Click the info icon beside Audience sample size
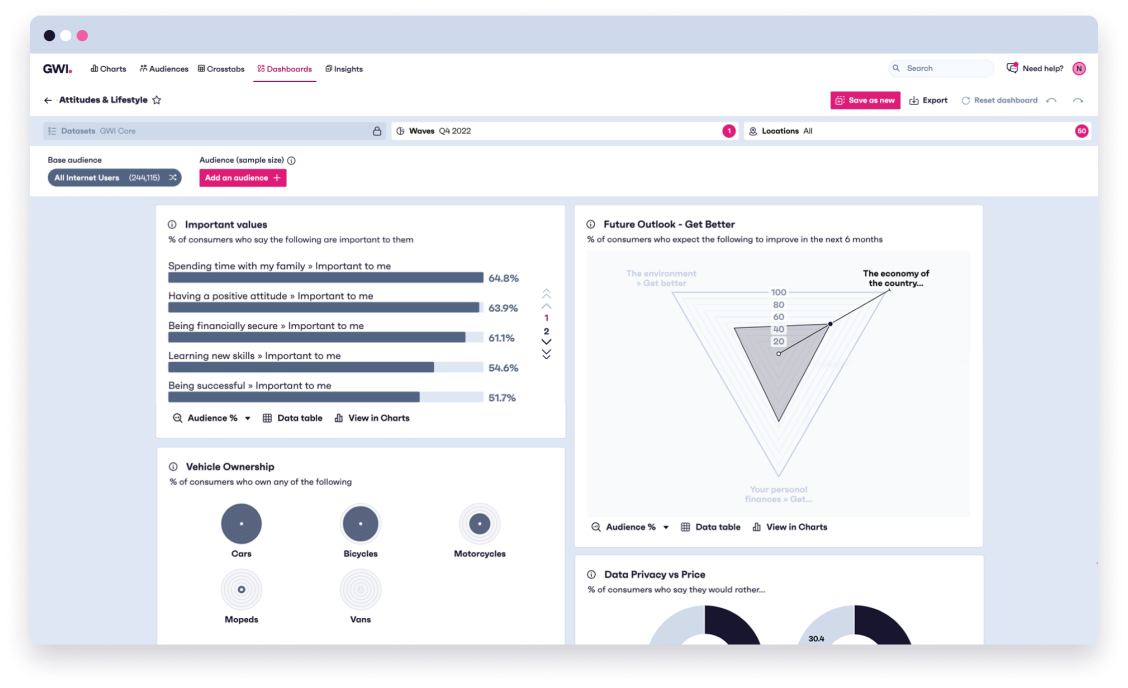The height and width of the screenshot is (688, 1128). click(290, 159)
